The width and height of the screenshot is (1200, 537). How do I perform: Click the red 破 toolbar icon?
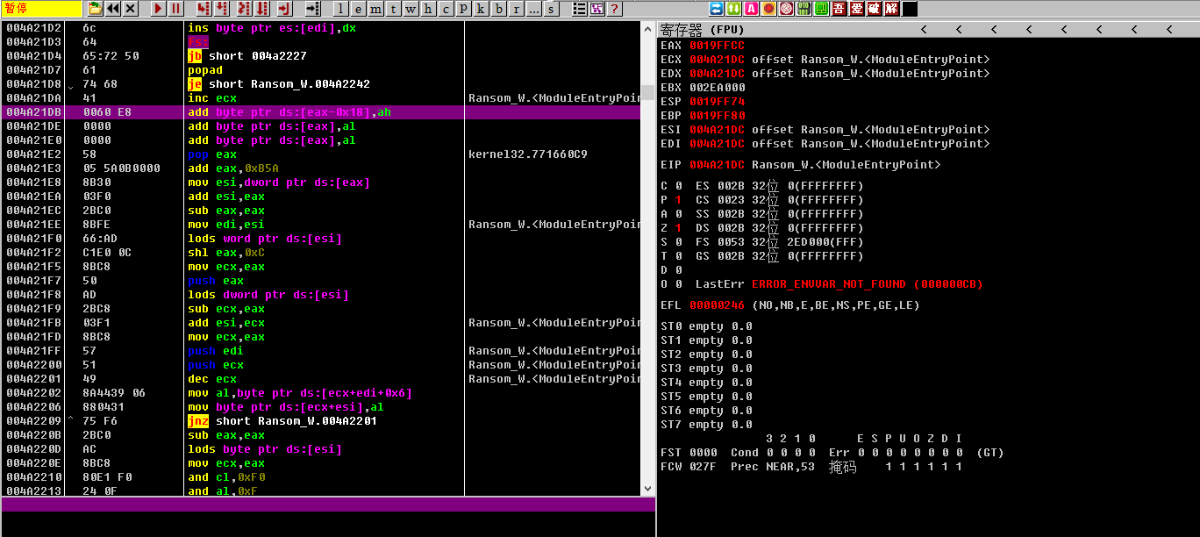(x=873, y=9)
